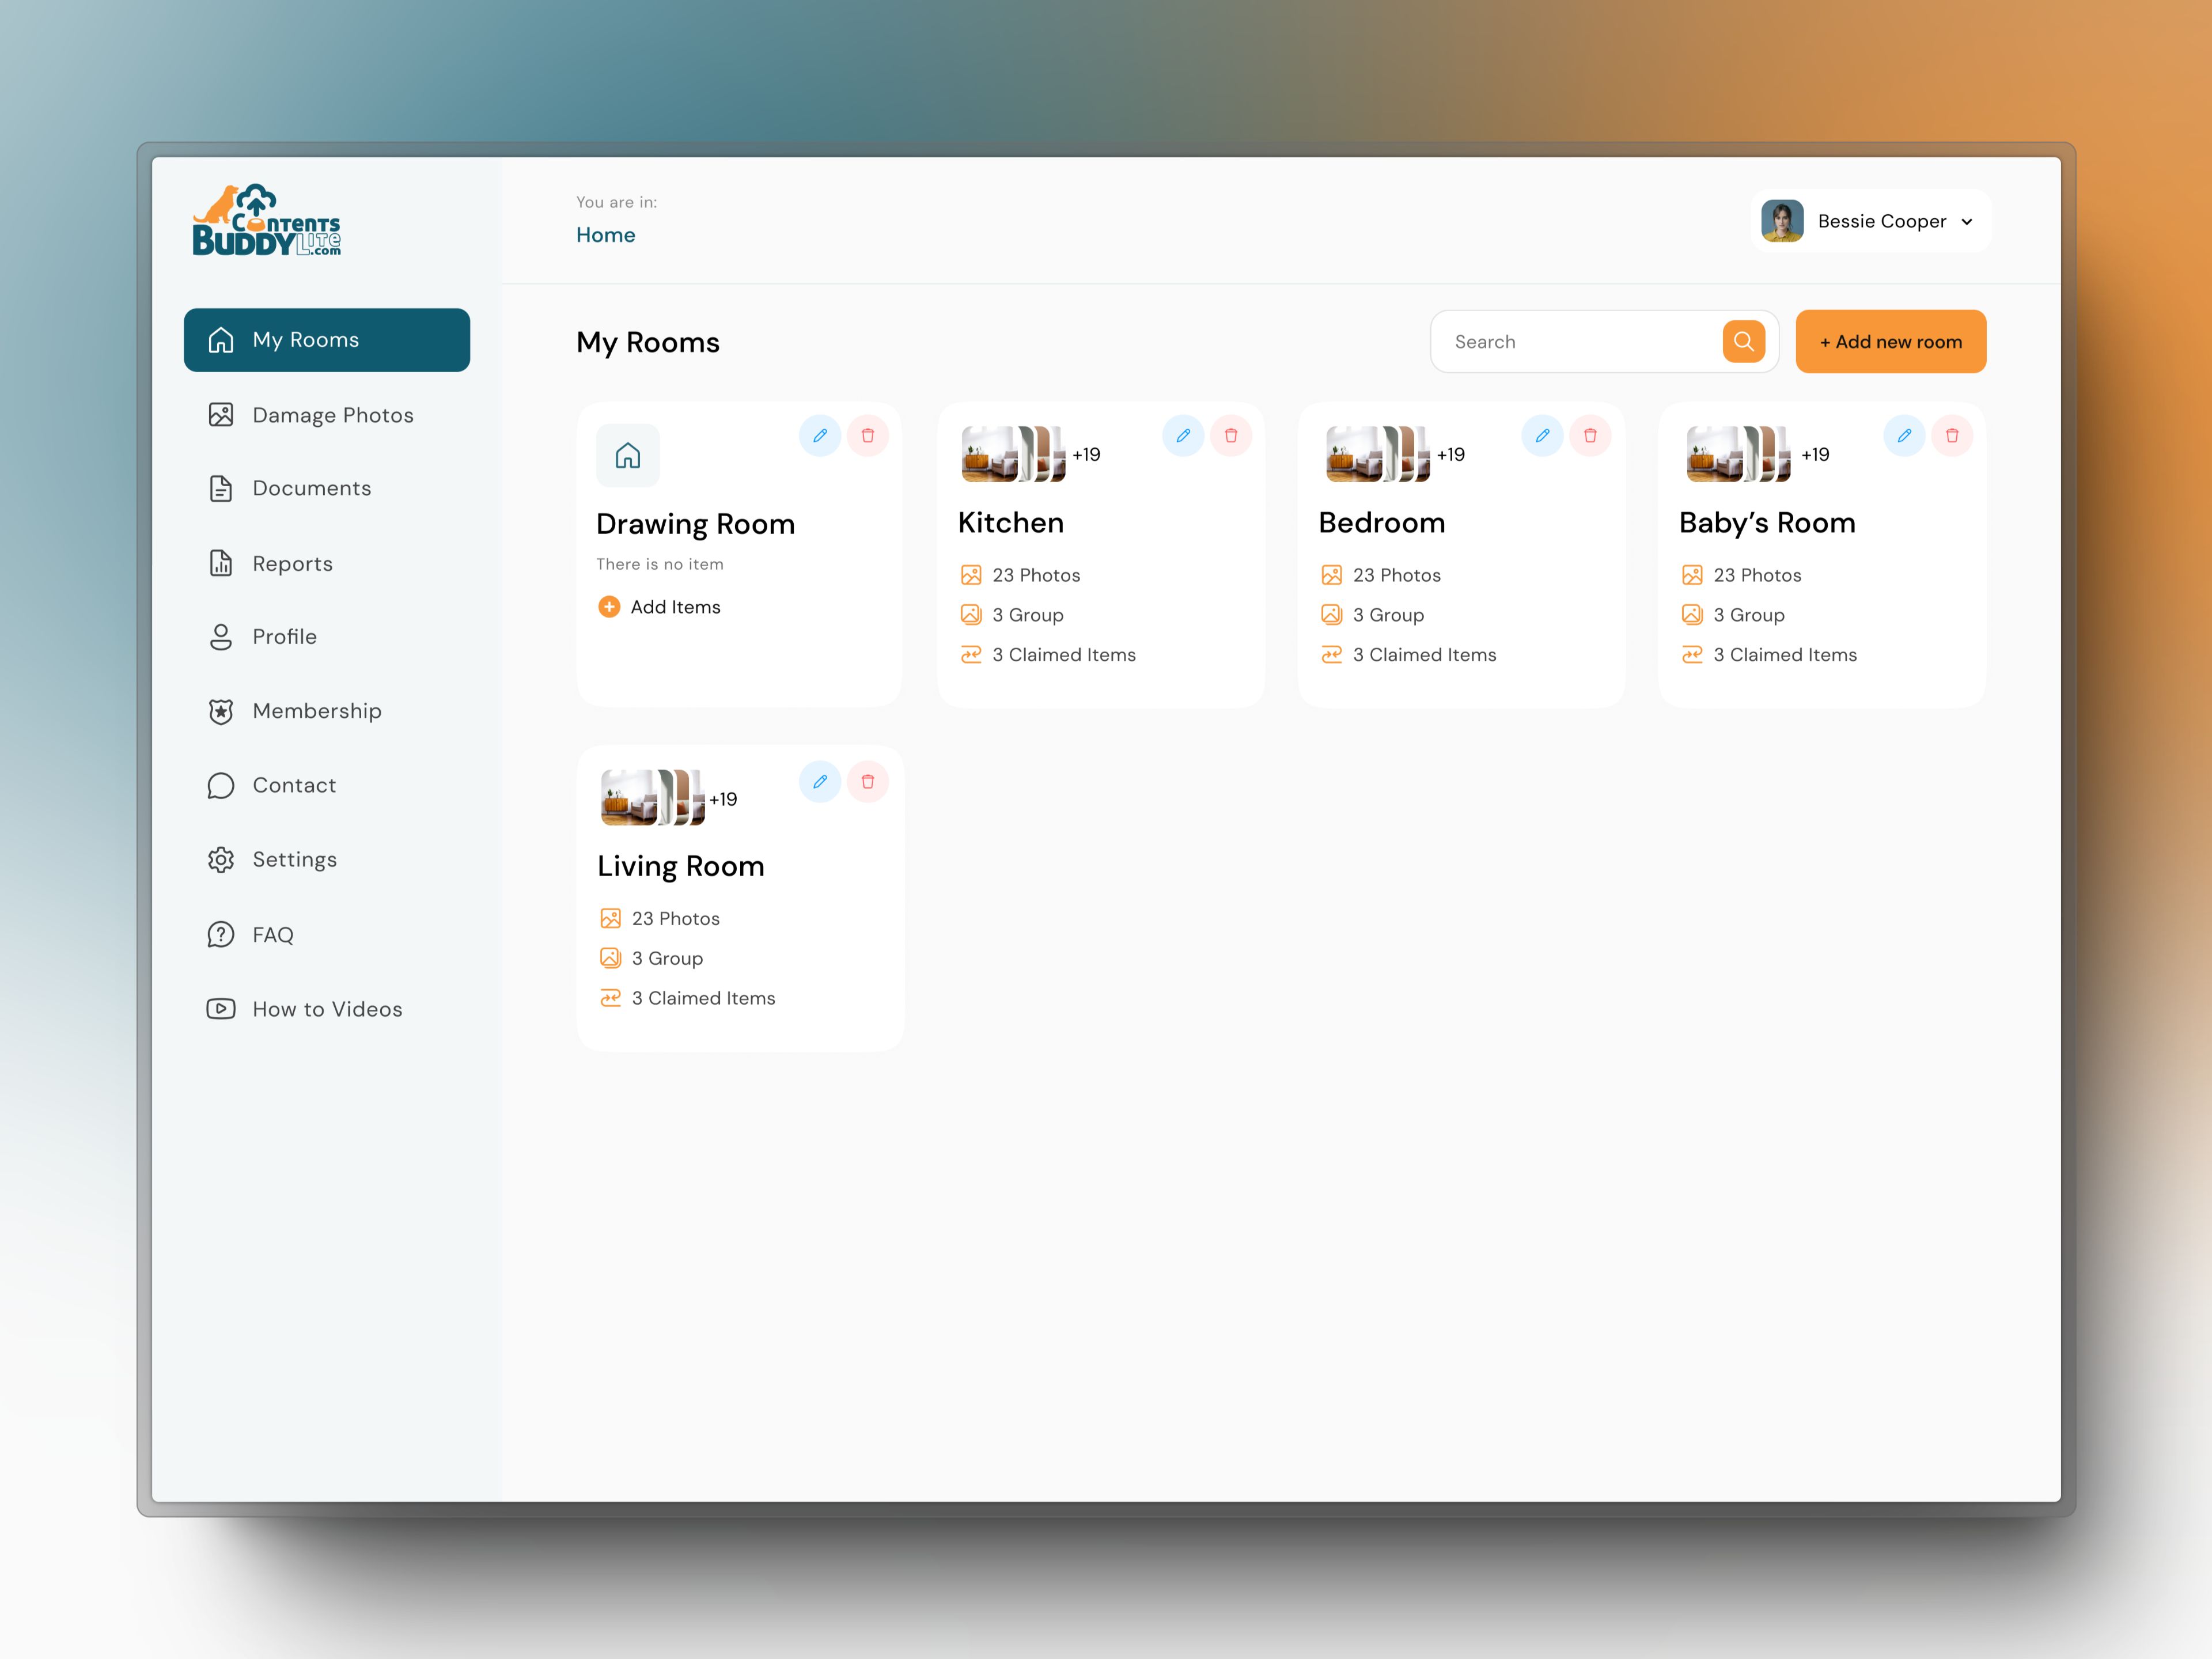Open the Kitchen photo thumbnails stack
Screen dimensions: 2212x1659
click(x=1012, y=454)
